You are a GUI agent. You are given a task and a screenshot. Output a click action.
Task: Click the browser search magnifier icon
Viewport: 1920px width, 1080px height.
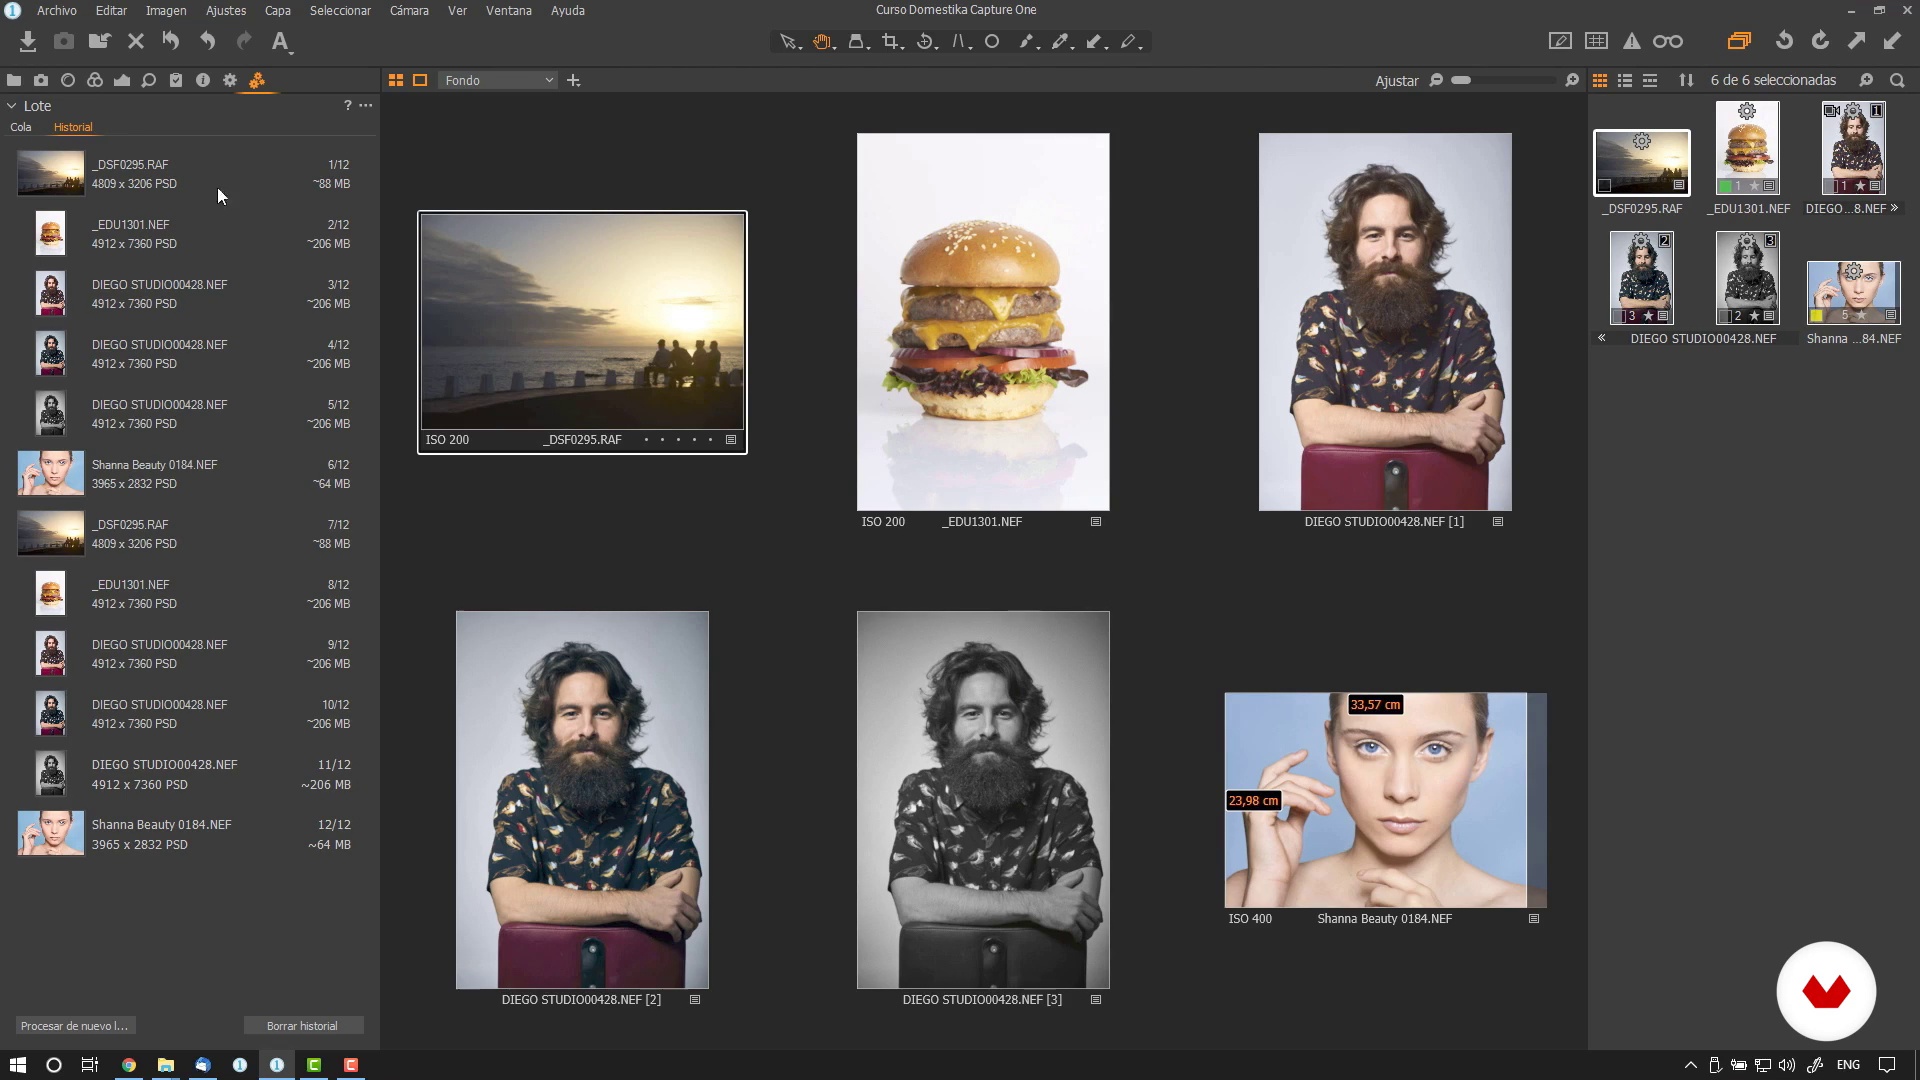(x=1897, y=80)
